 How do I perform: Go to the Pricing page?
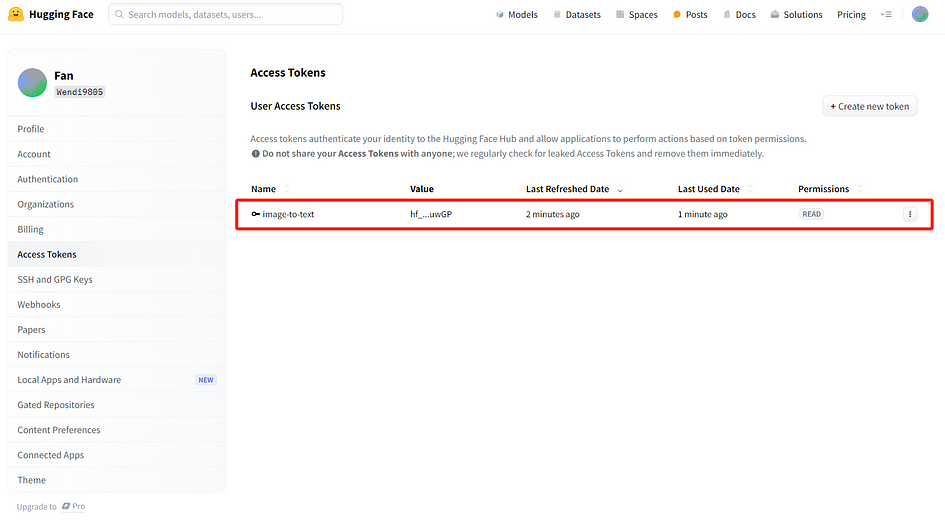point(851,14)
